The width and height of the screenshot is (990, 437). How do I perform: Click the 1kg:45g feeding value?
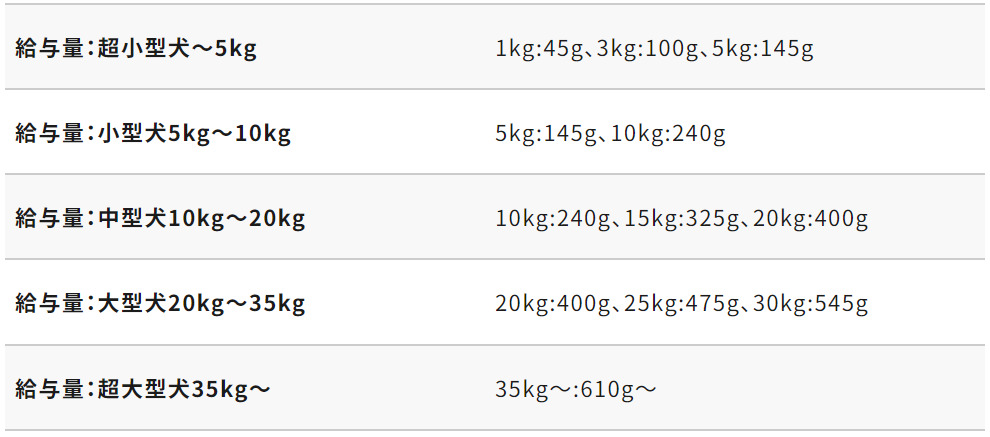539,48
